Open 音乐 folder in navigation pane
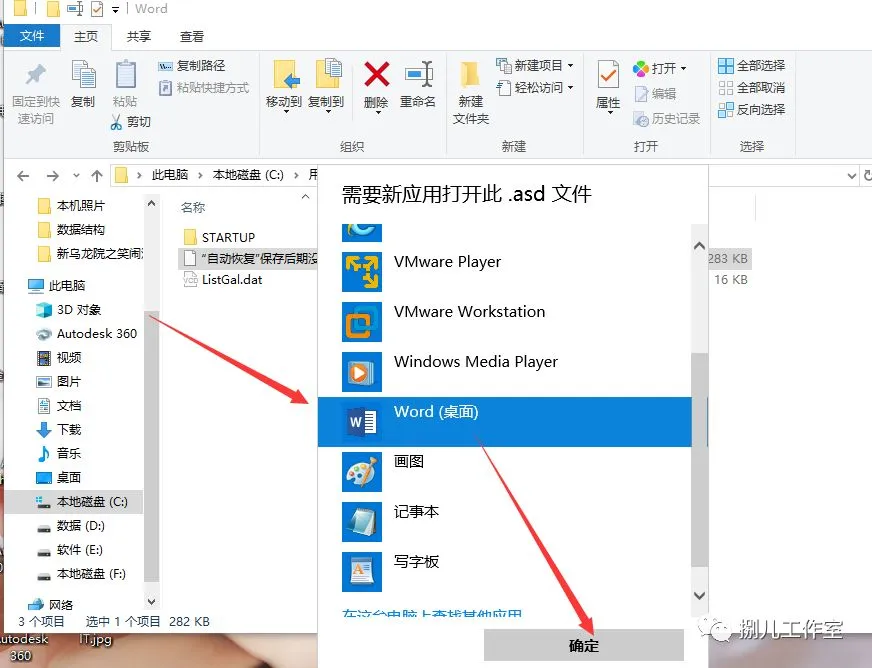872x668 pixels. point(59,453)
